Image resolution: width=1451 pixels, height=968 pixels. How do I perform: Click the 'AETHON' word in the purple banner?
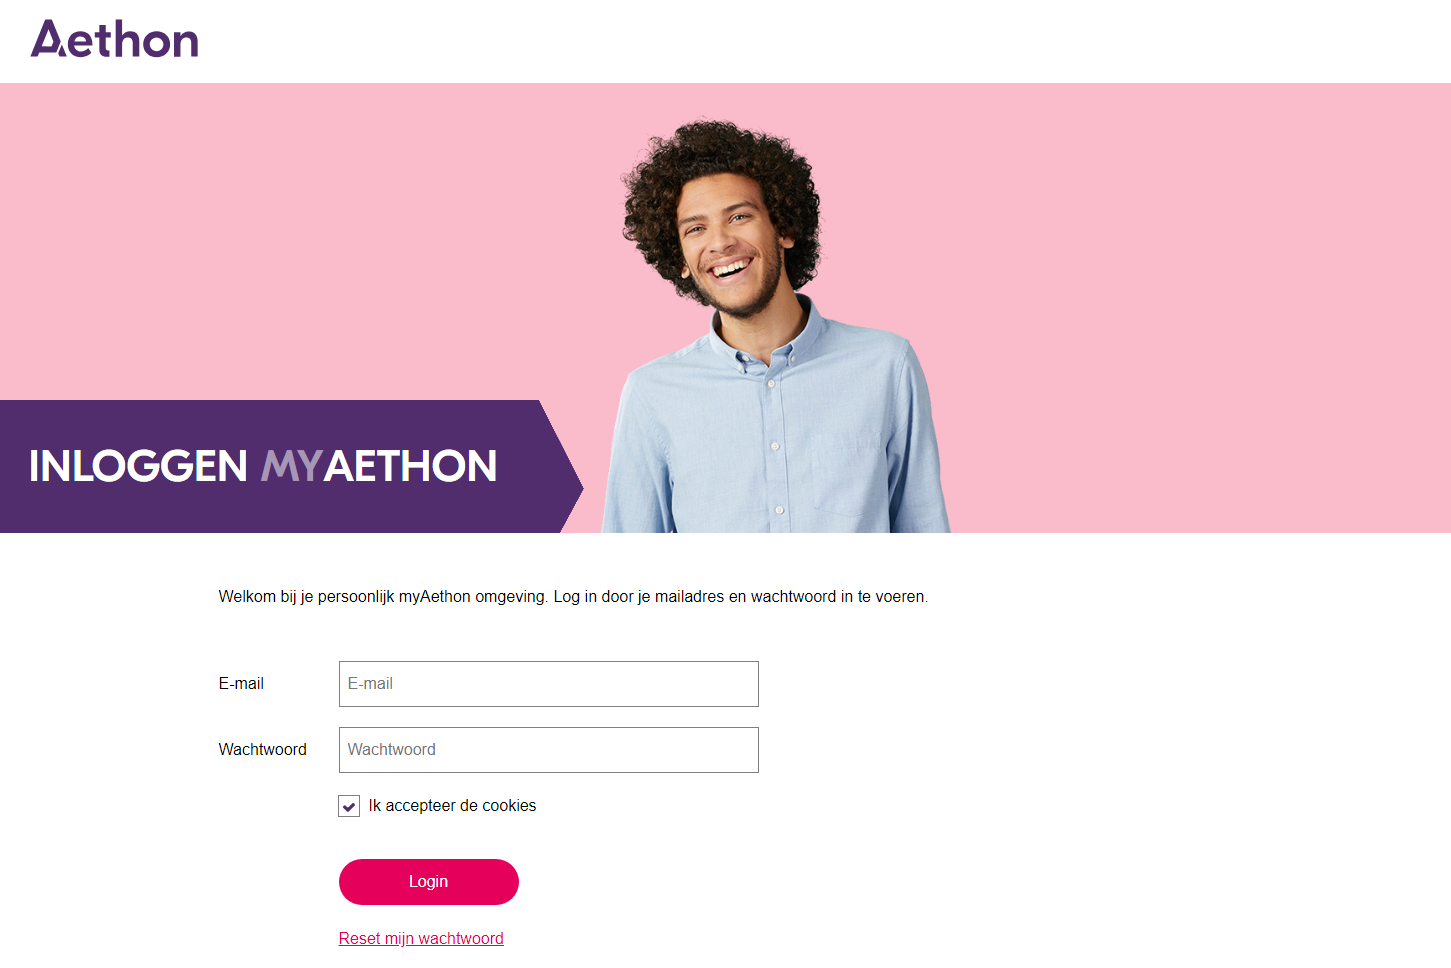410,466
